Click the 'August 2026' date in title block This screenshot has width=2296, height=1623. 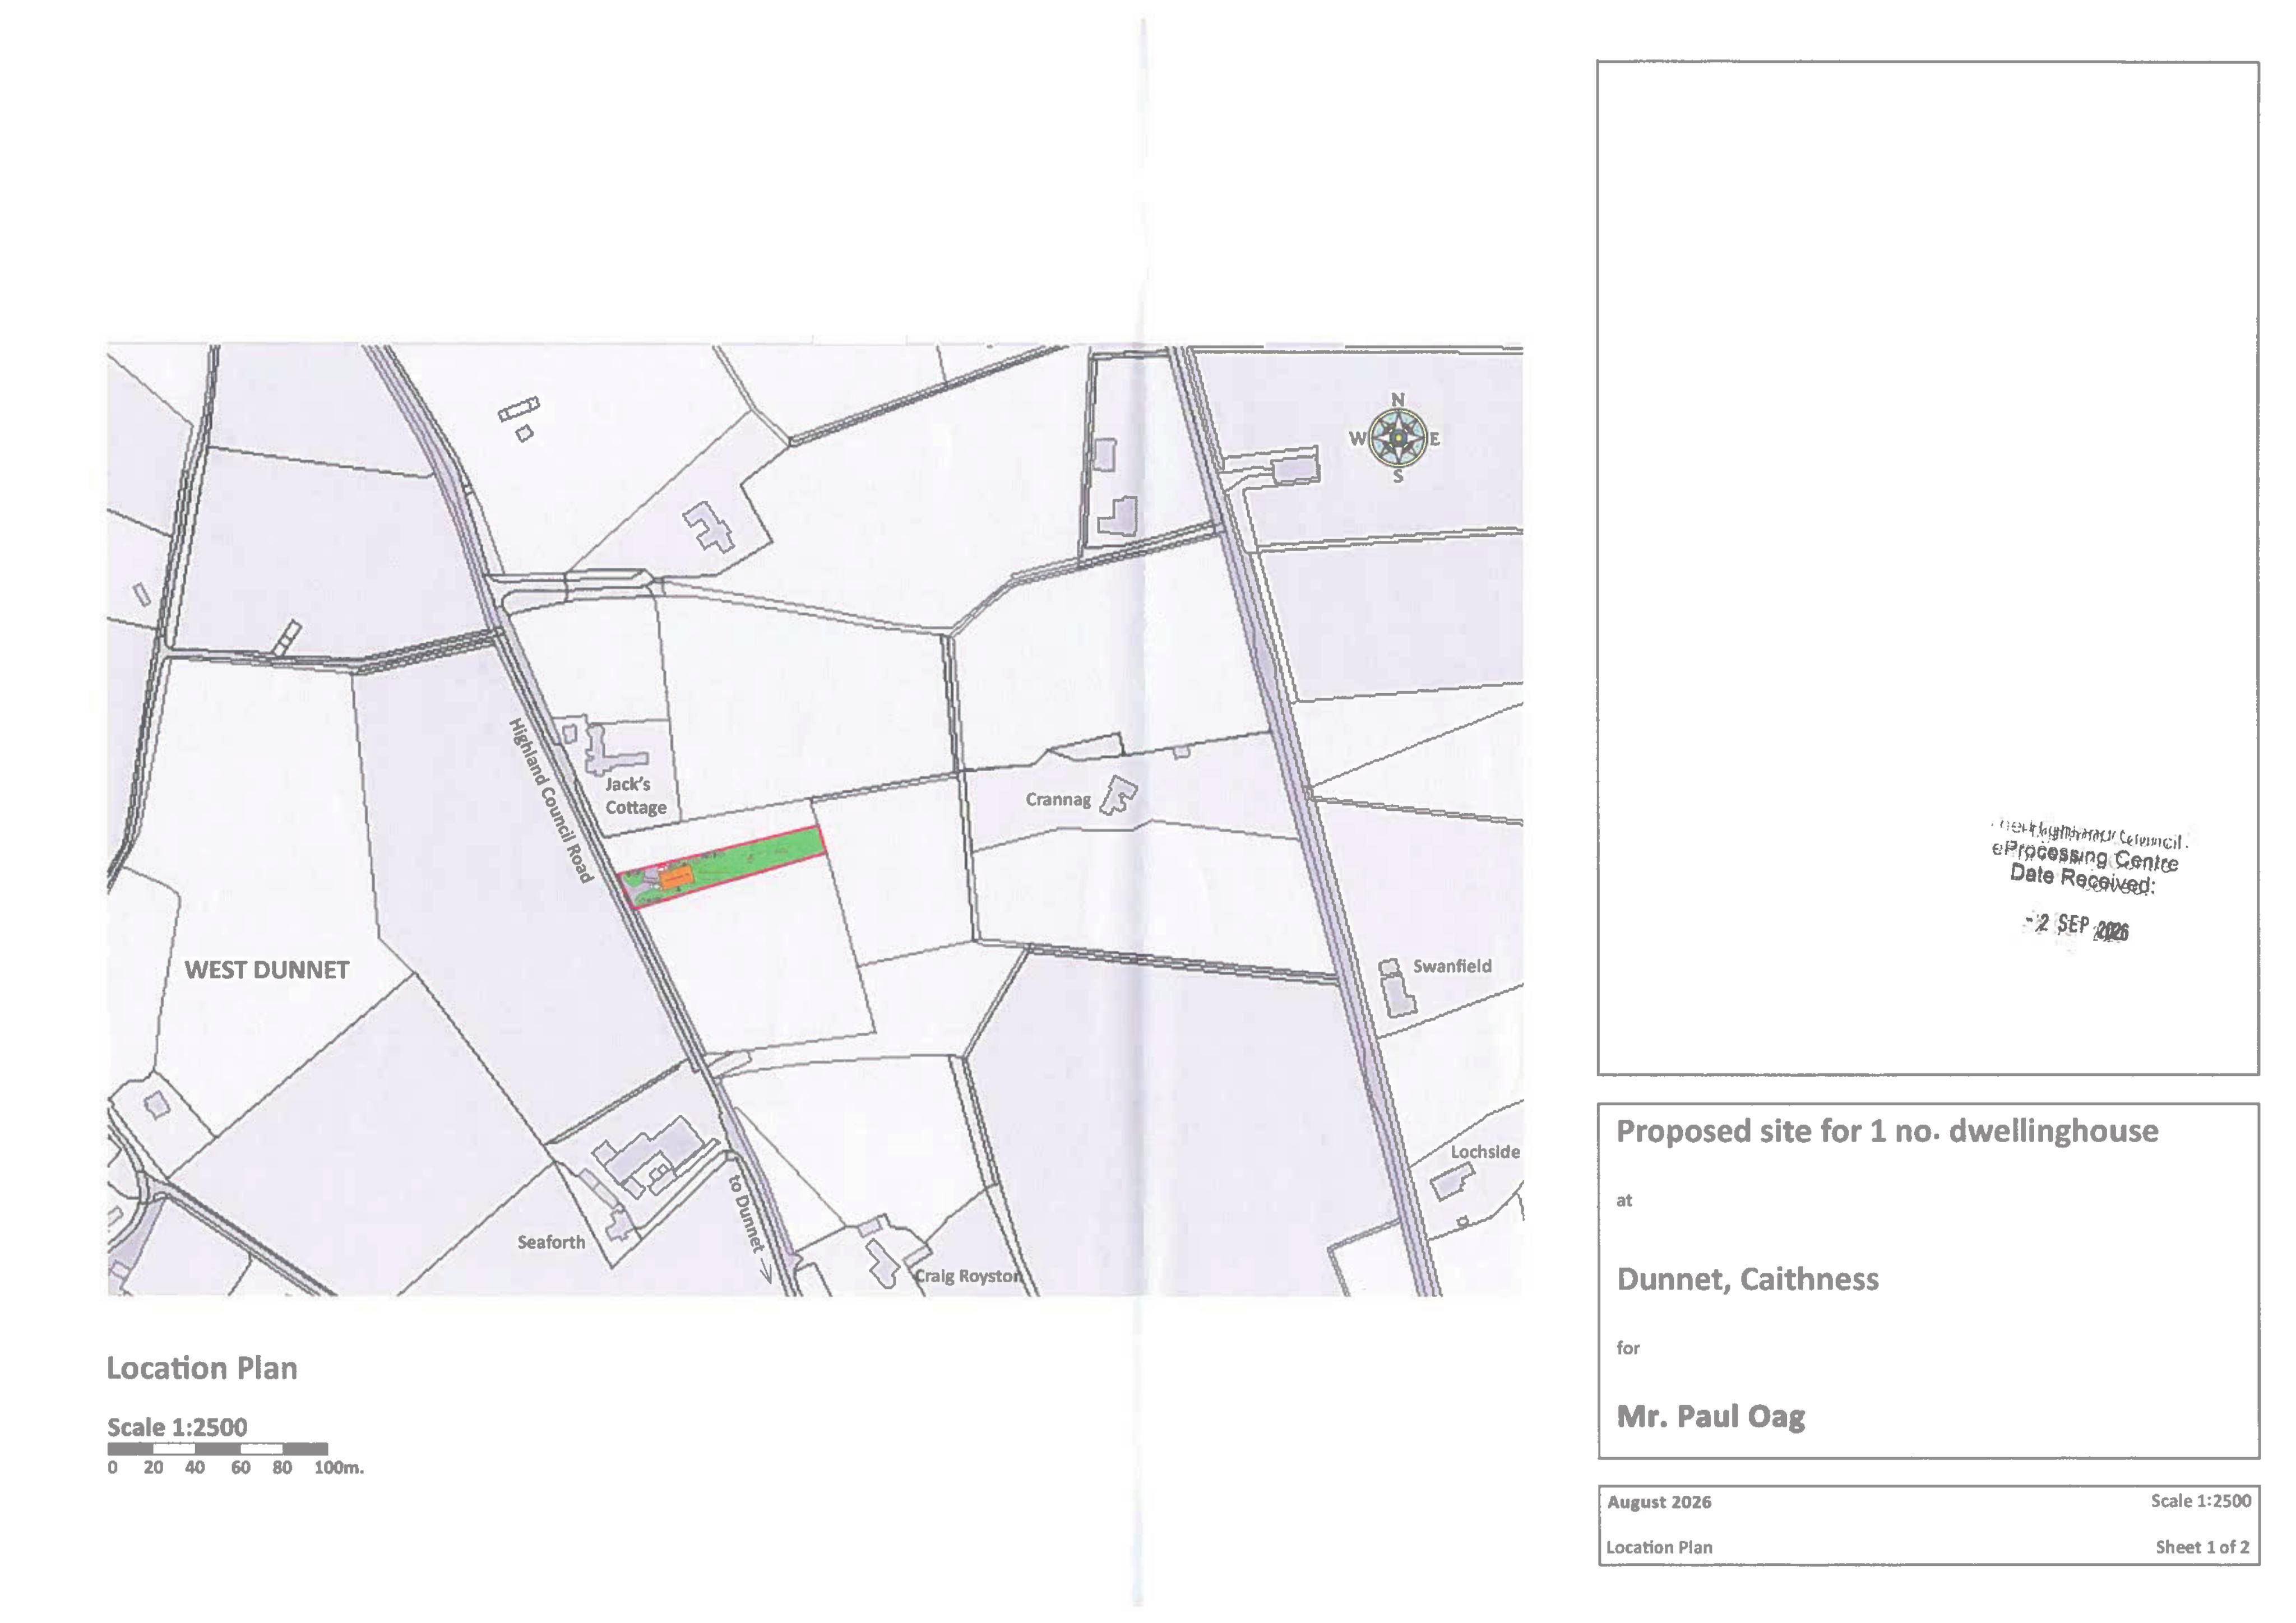1659,1501
